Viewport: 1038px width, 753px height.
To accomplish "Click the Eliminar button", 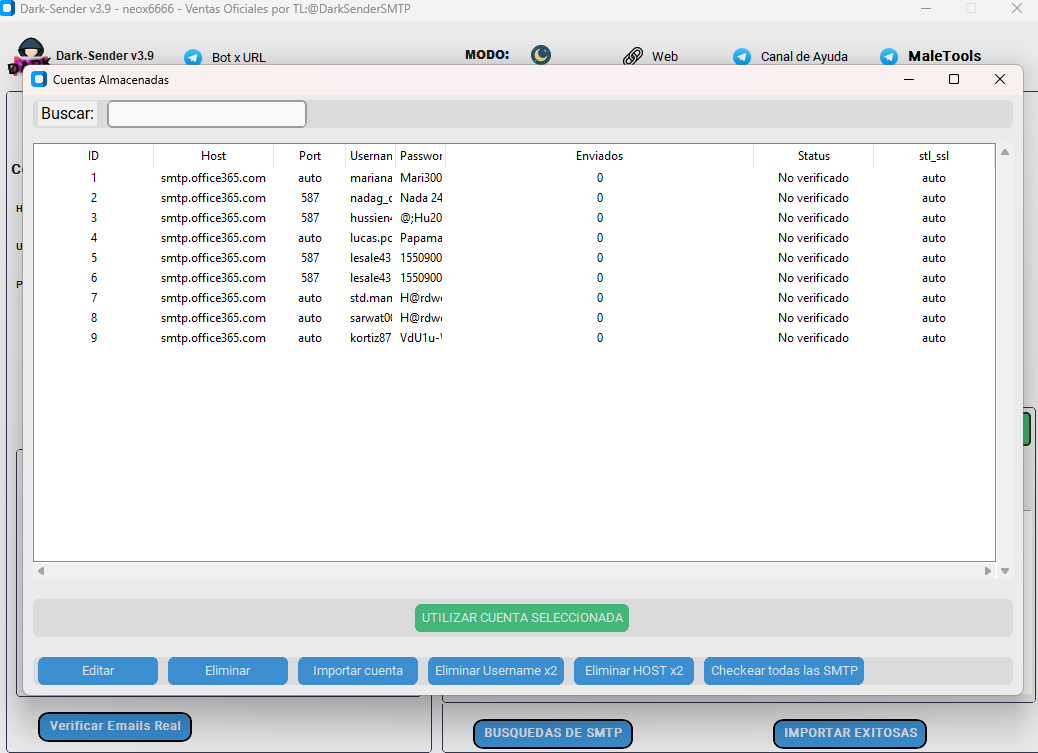I will [227, 671].
